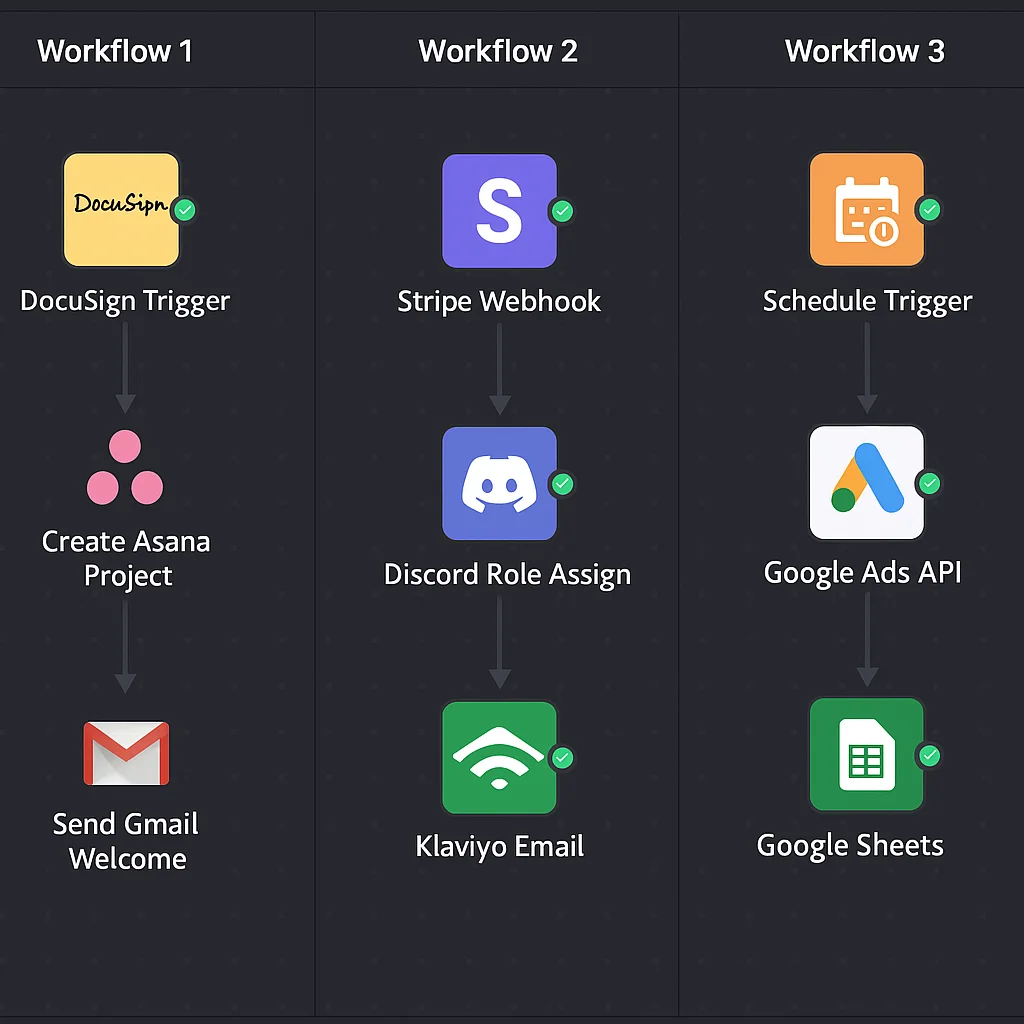Select the connector from Asana to Gmail

tap(125, 647)
